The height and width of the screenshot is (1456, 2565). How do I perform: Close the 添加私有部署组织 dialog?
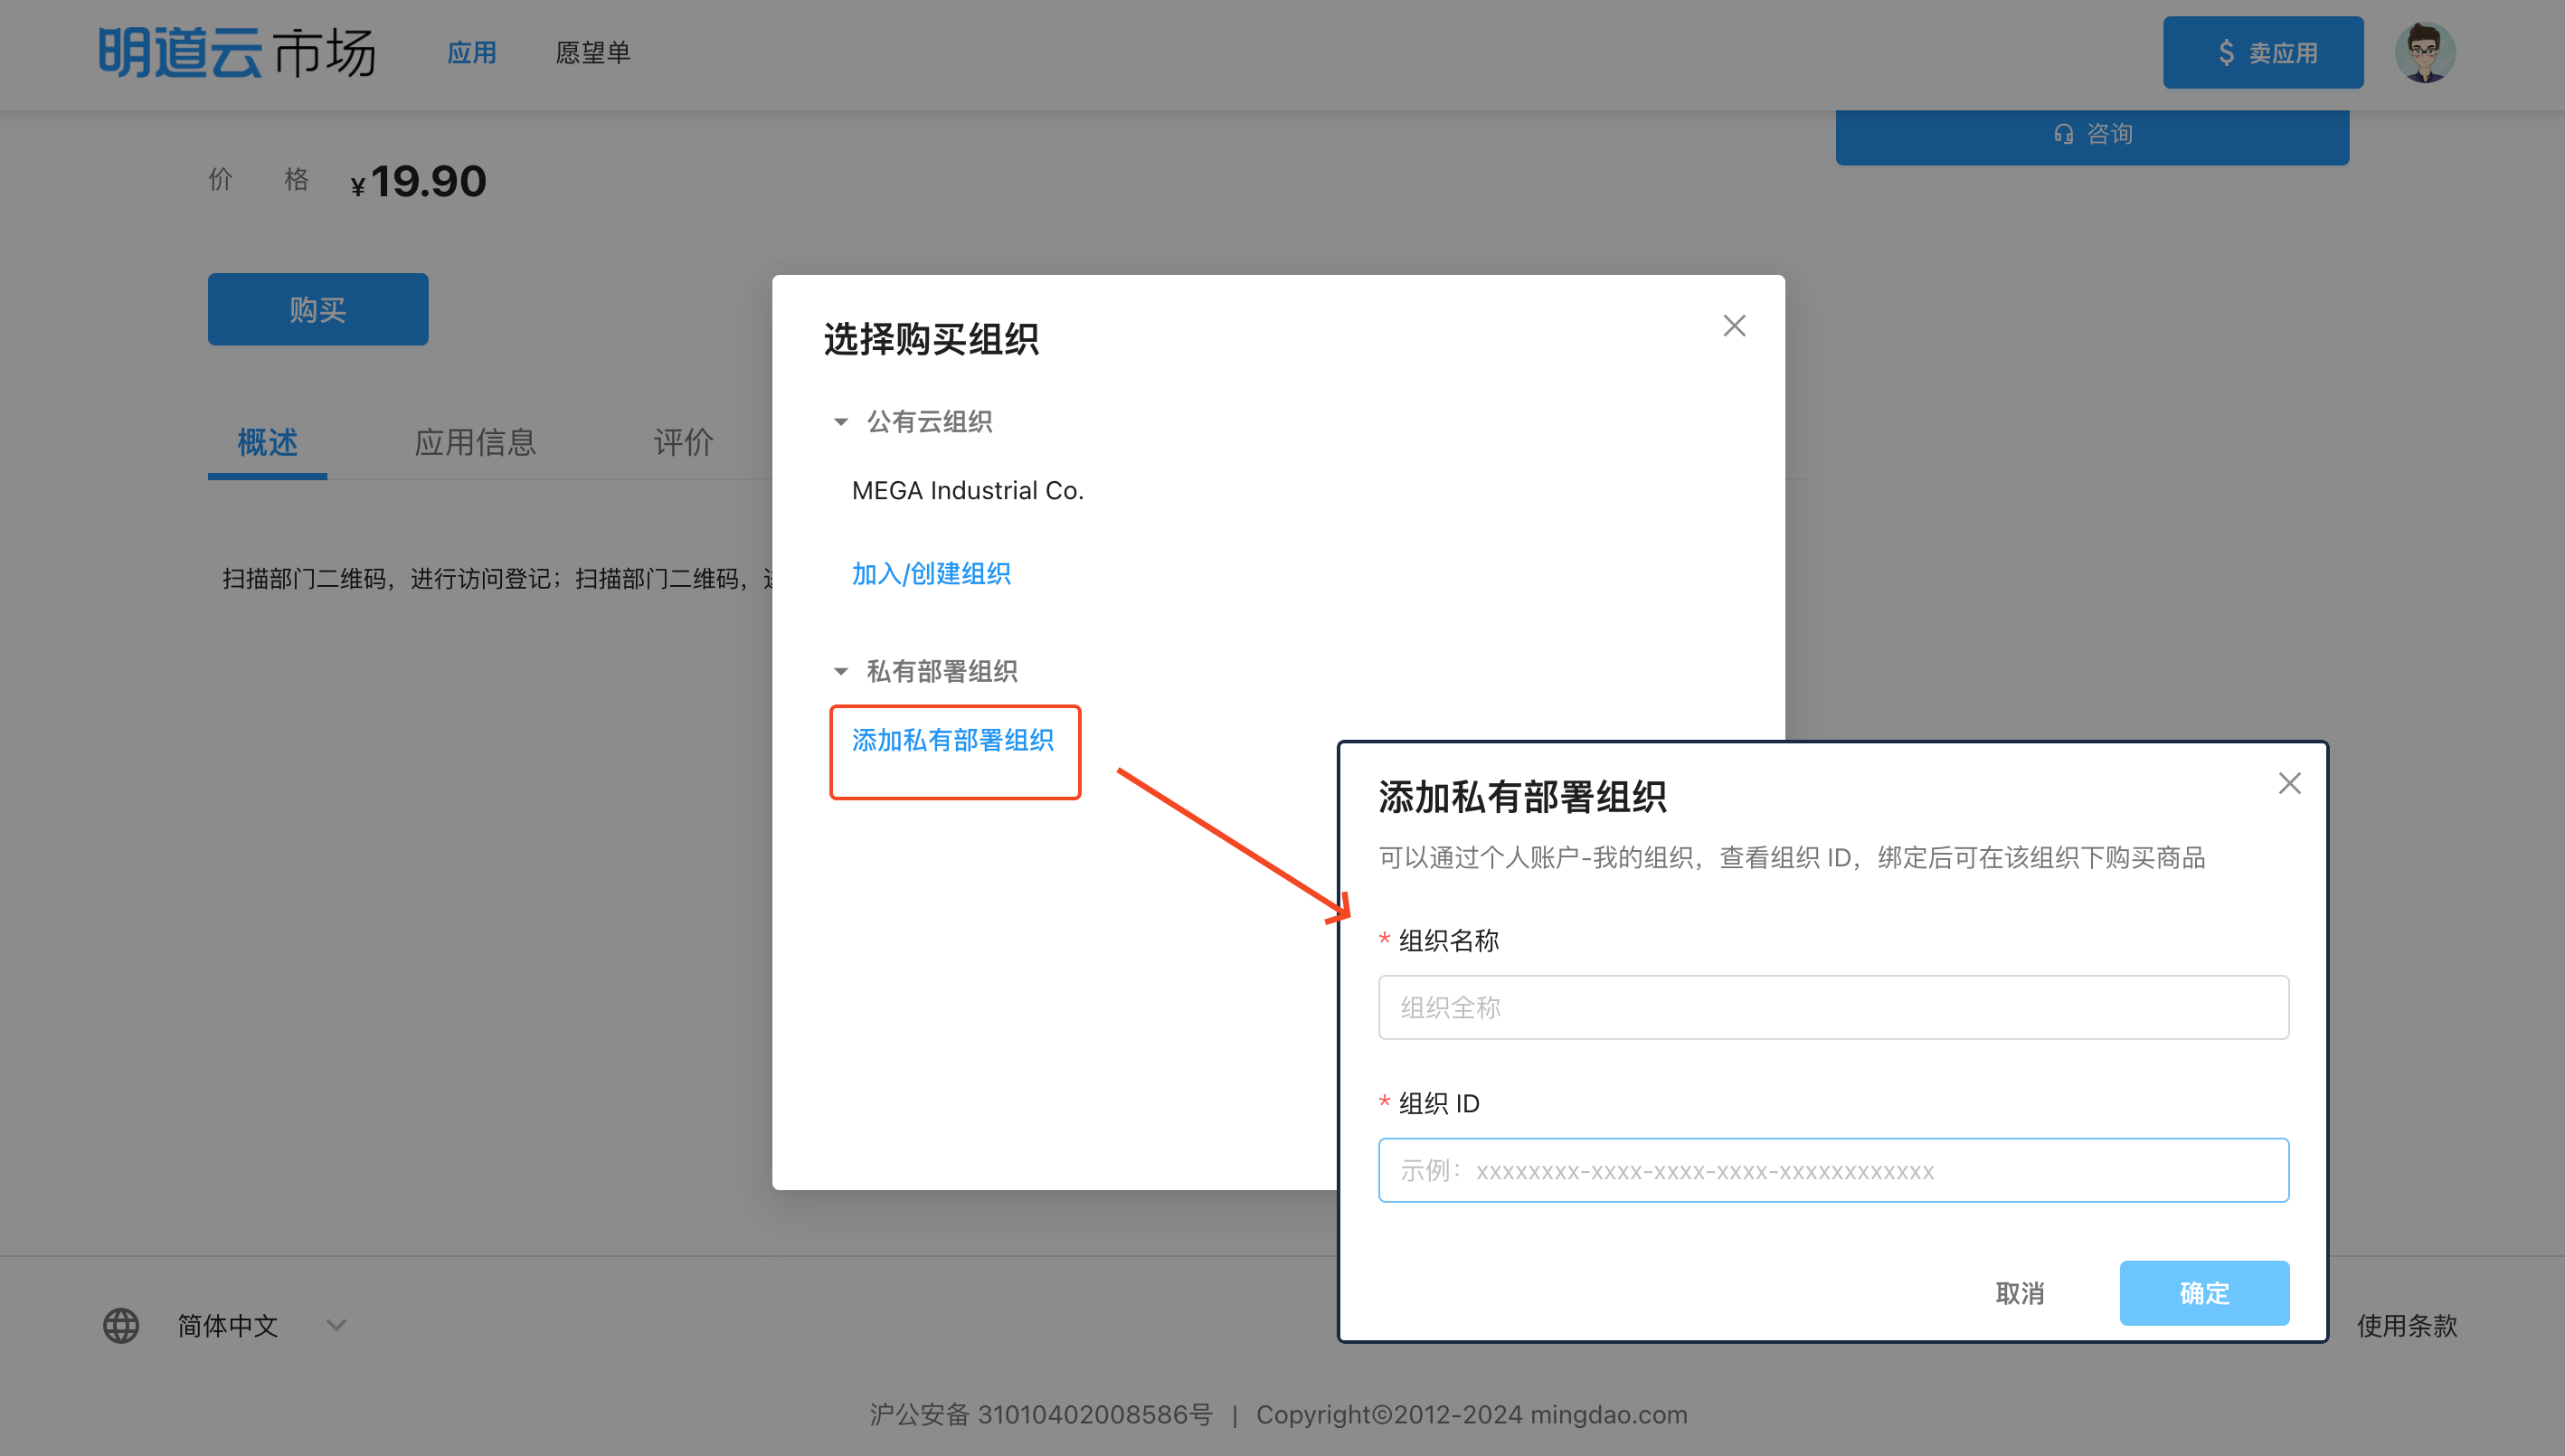[2289, 783]
